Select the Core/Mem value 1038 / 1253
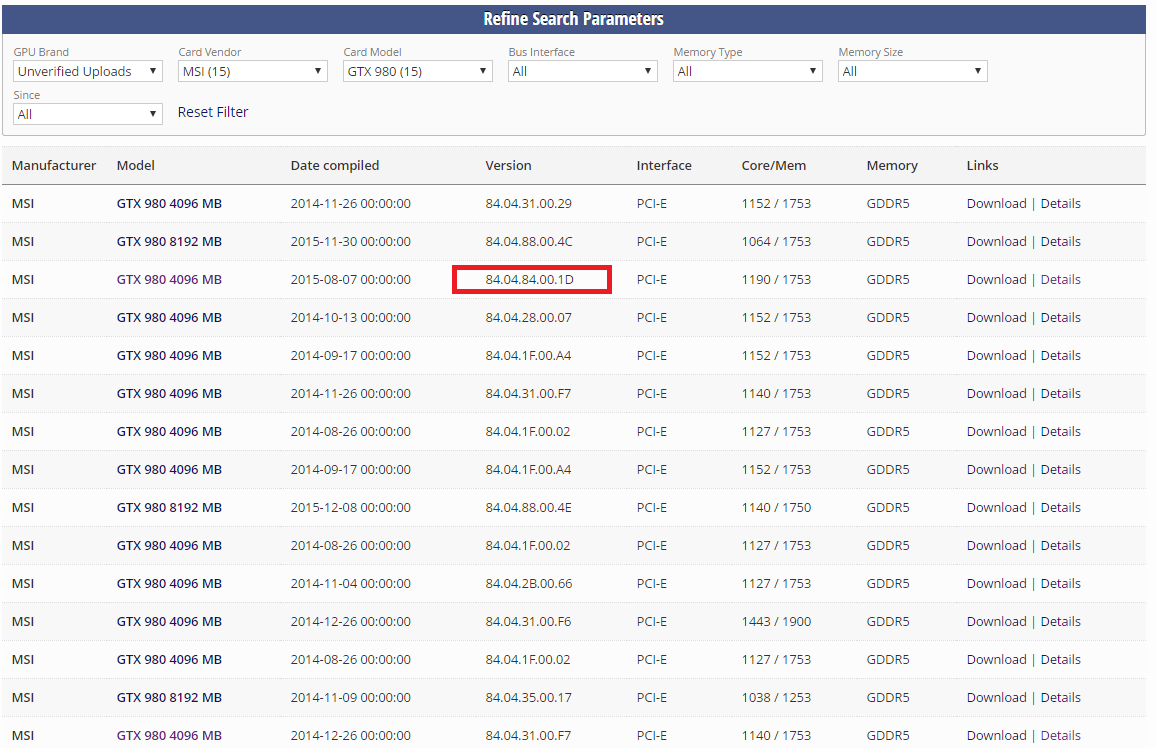Screen dimensions: 1157x748 (x=776, y=697)
